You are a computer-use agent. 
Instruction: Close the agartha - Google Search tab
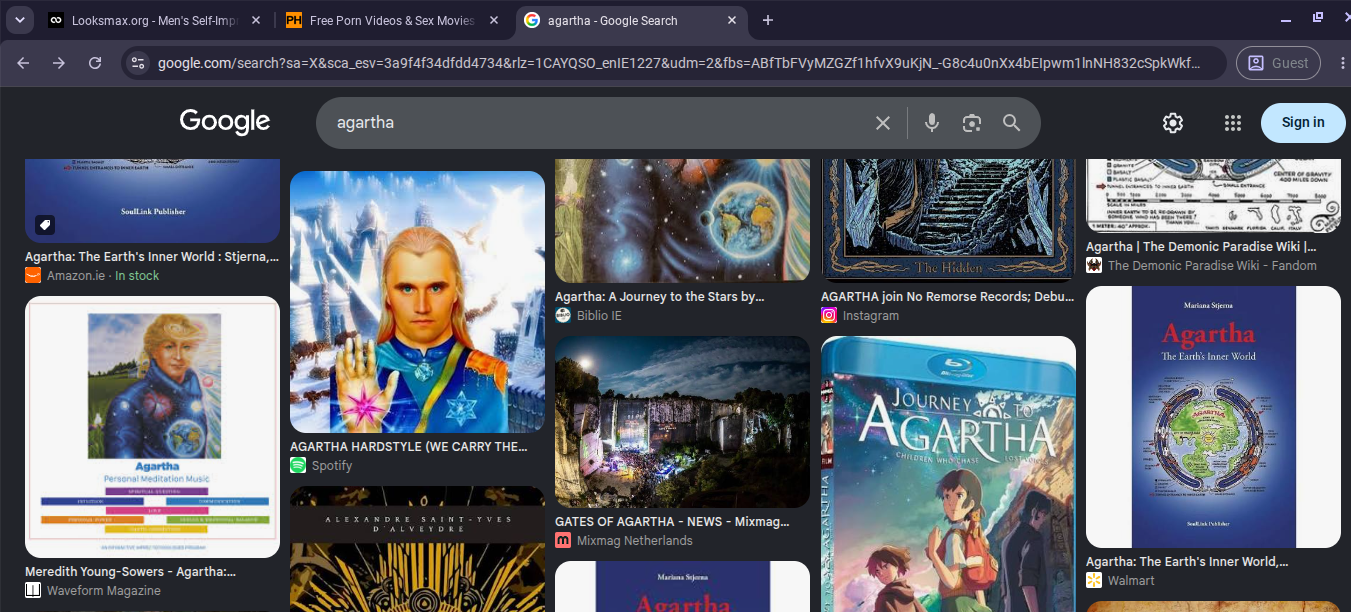click(x=733, y=20)
